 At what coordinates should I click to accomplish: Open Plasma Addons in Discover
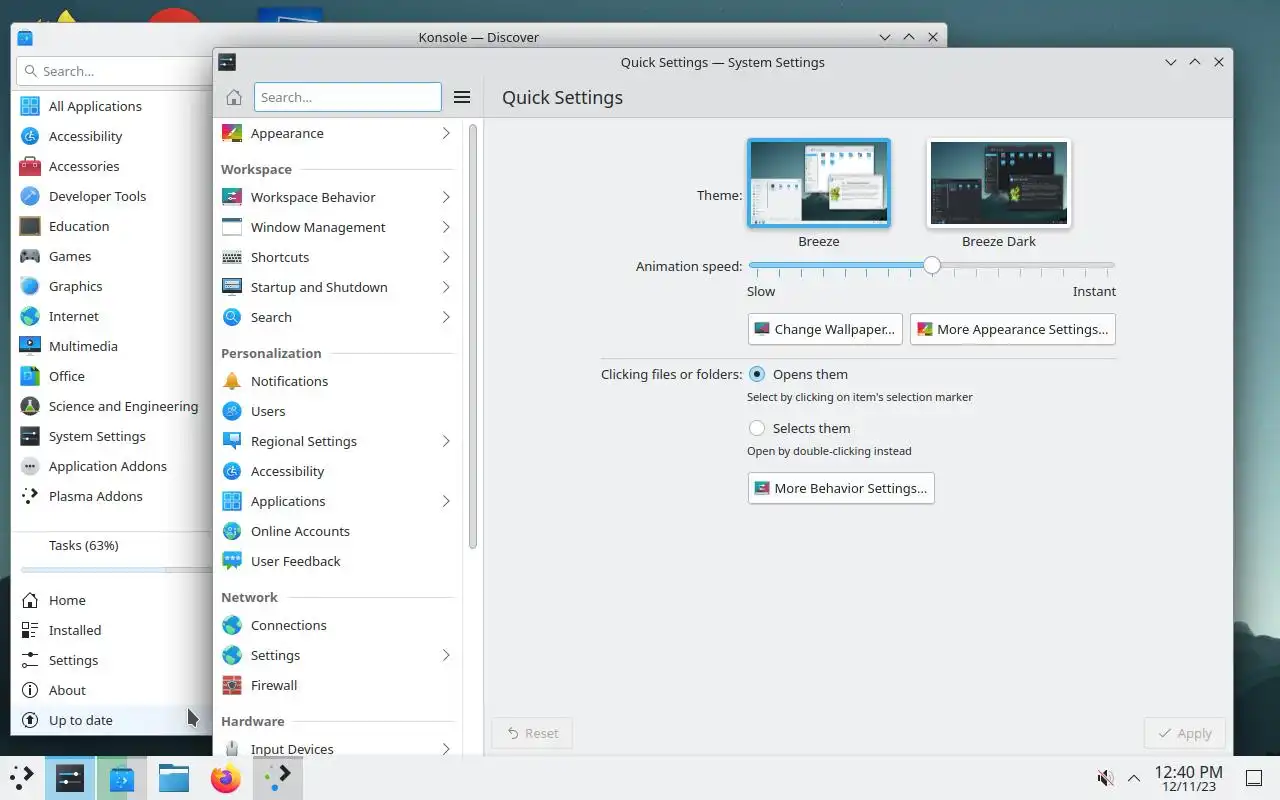112,496
